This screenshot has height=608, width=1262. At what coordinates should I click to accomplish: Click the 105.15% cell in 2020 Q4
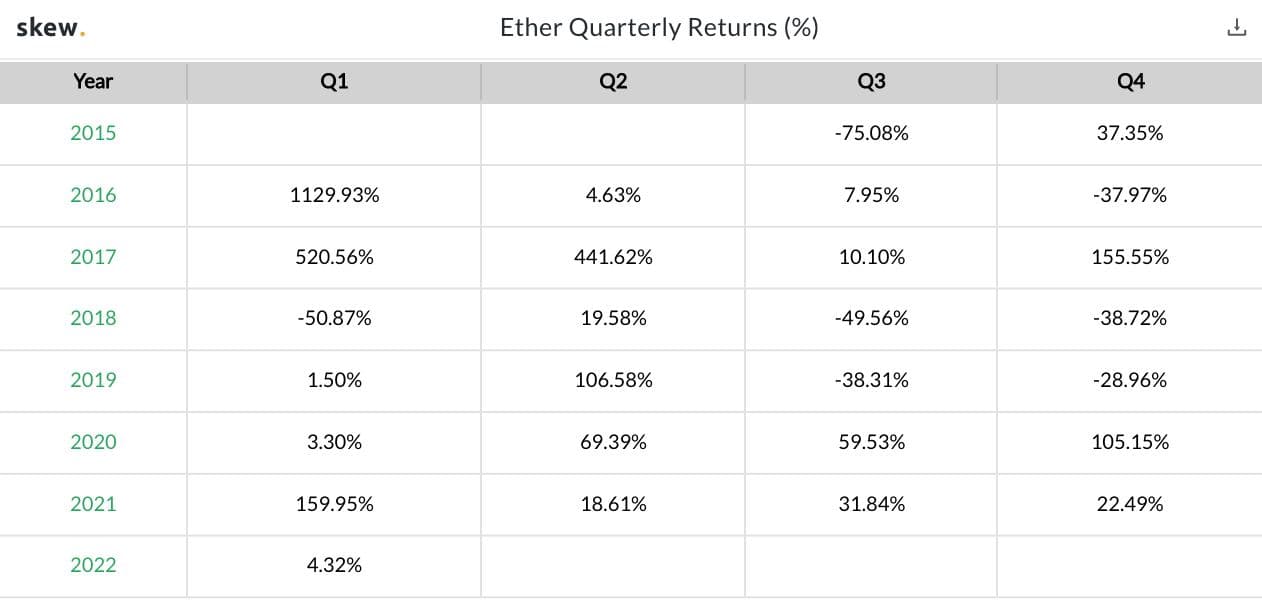tap(1130, 442)
